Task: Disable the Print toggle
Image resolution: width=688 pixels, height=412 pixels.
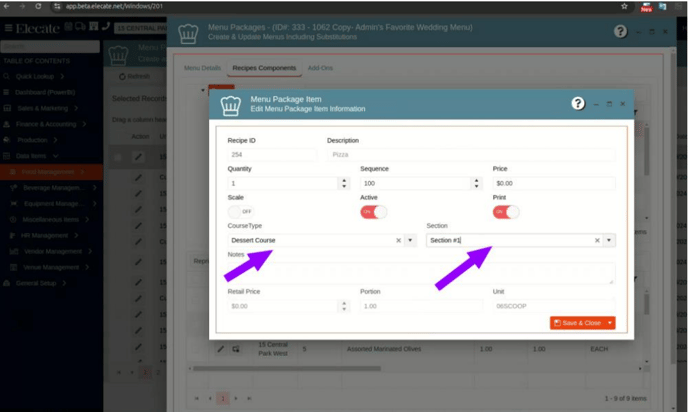Action: (x=505, y=212)
